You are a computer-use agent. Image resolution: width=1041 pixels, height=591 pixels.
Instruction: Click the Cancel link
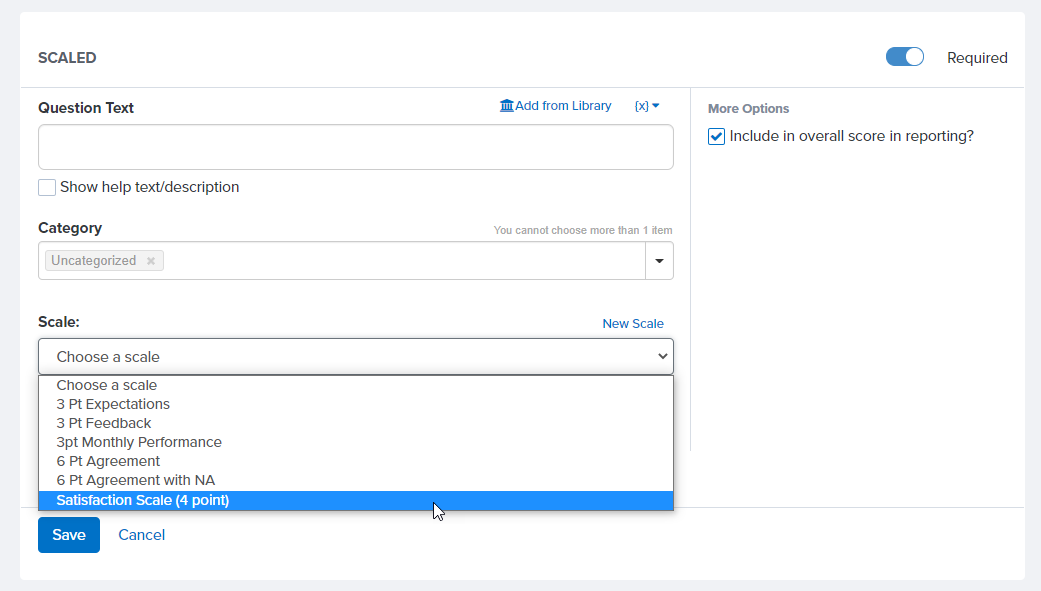tap(141, 535)
